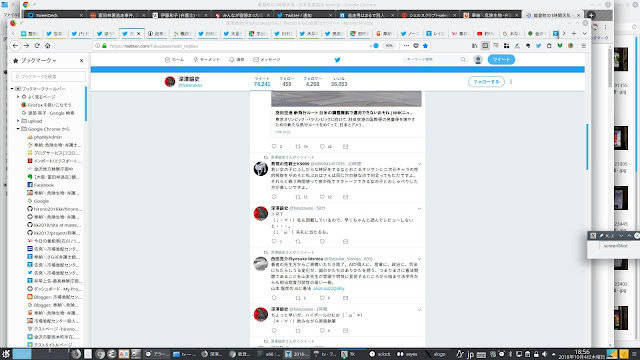Image resolution: width=640 pixels, height=360 pixels.
Task: Go back with Firefox back arrow
Action: click(15, 46)
